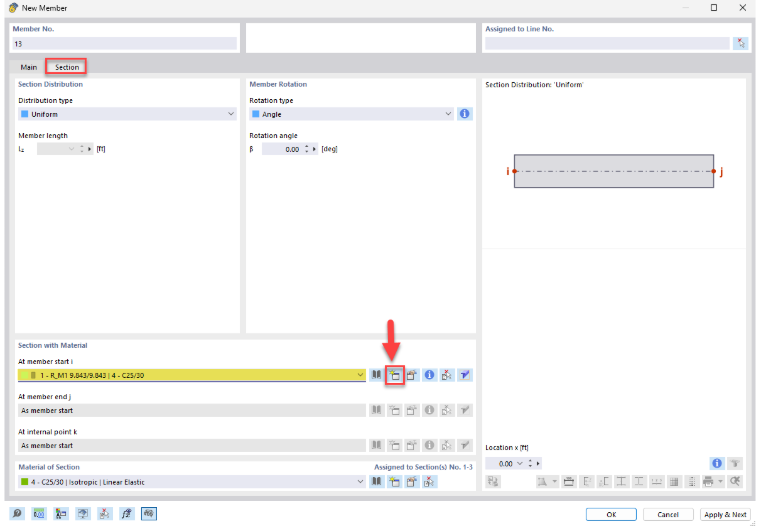Click the blue info icon near Location x
This screenshot has height=526, width=760.
pos(717,463)
